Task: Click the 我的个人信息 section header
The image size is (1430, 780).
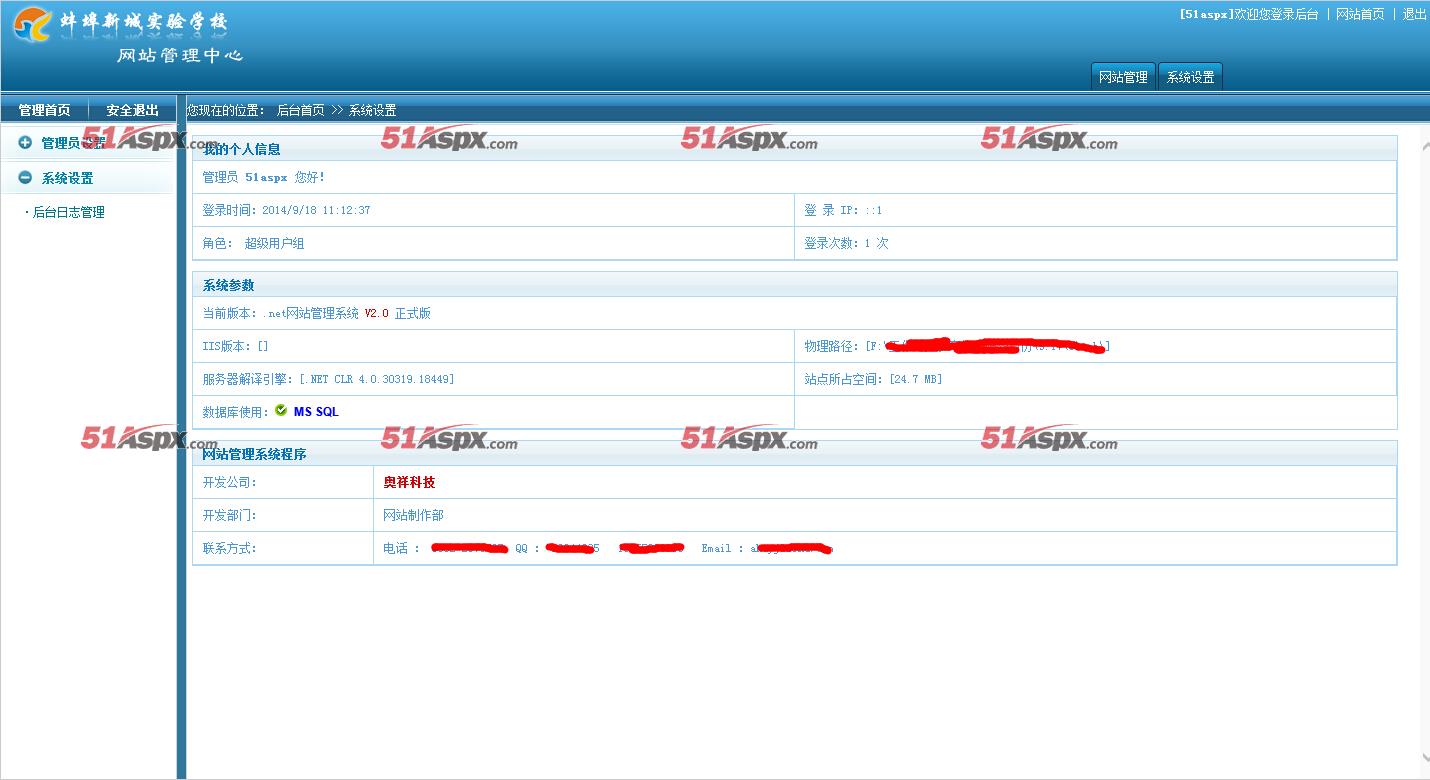Action: (x=241, y=149)
